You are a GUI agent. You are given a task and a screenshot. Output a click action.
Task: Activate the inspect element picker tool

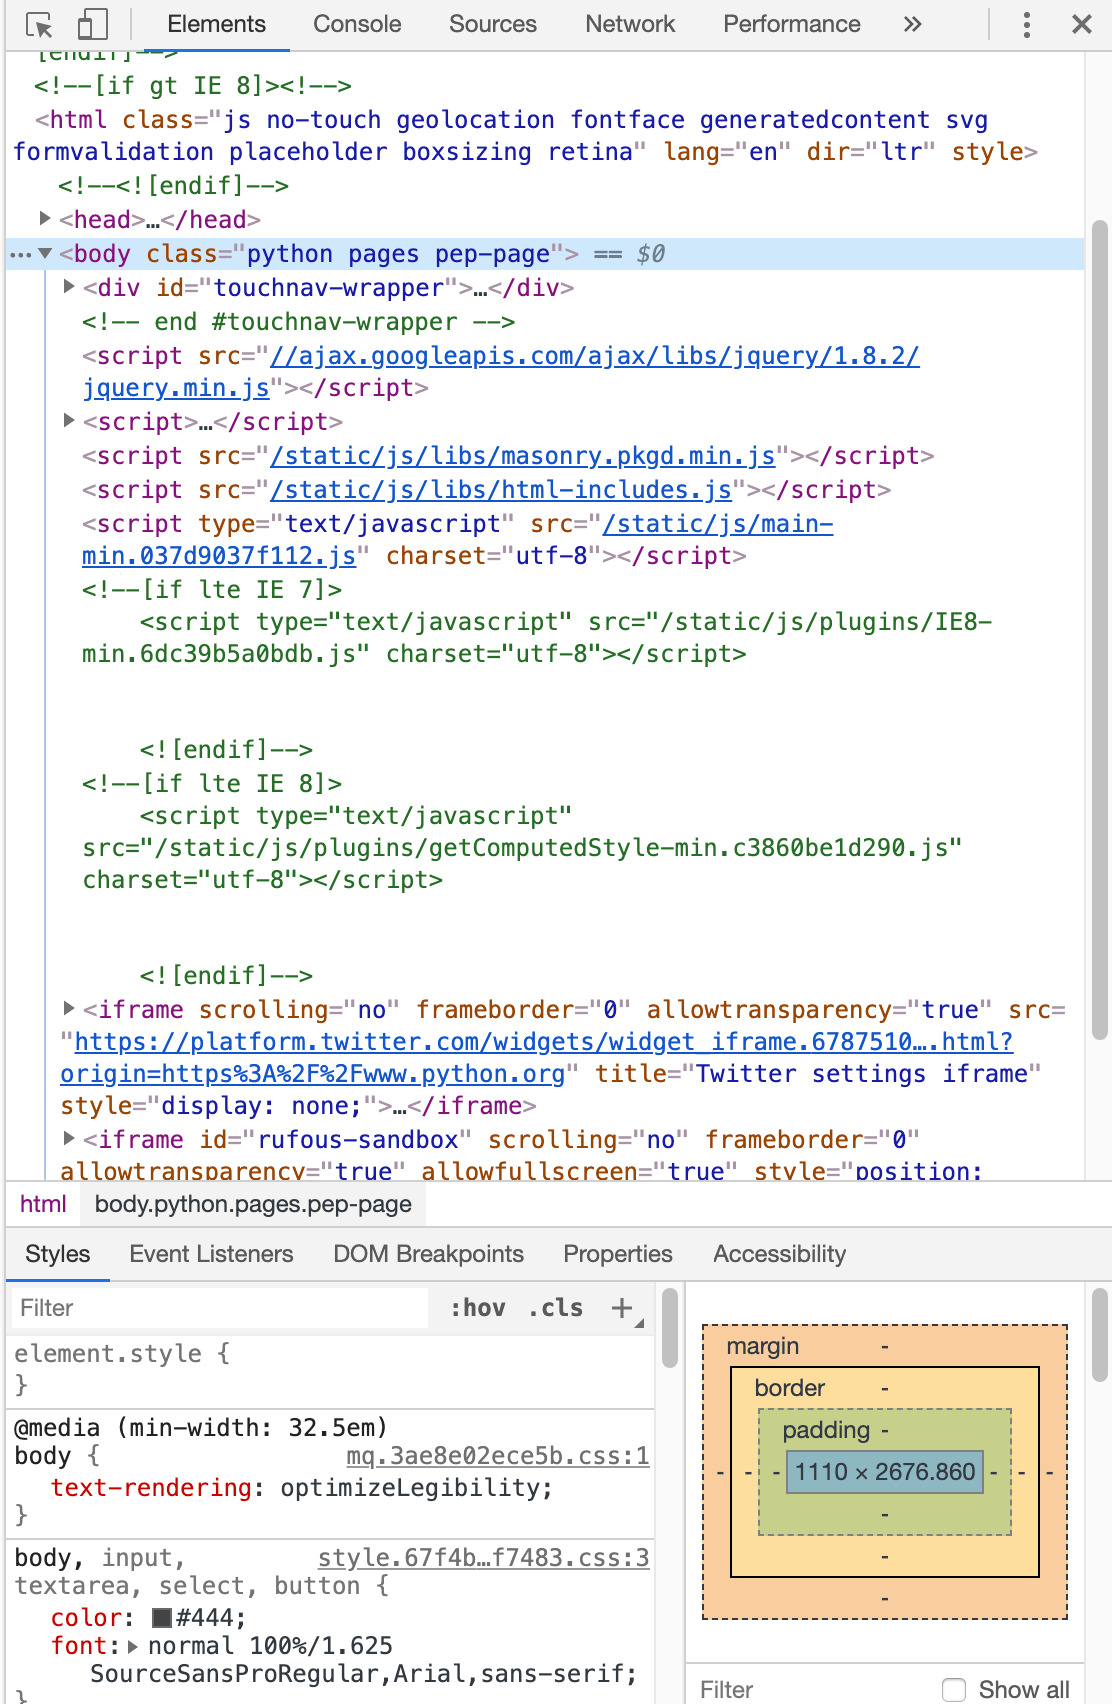[x=39, y=25]
